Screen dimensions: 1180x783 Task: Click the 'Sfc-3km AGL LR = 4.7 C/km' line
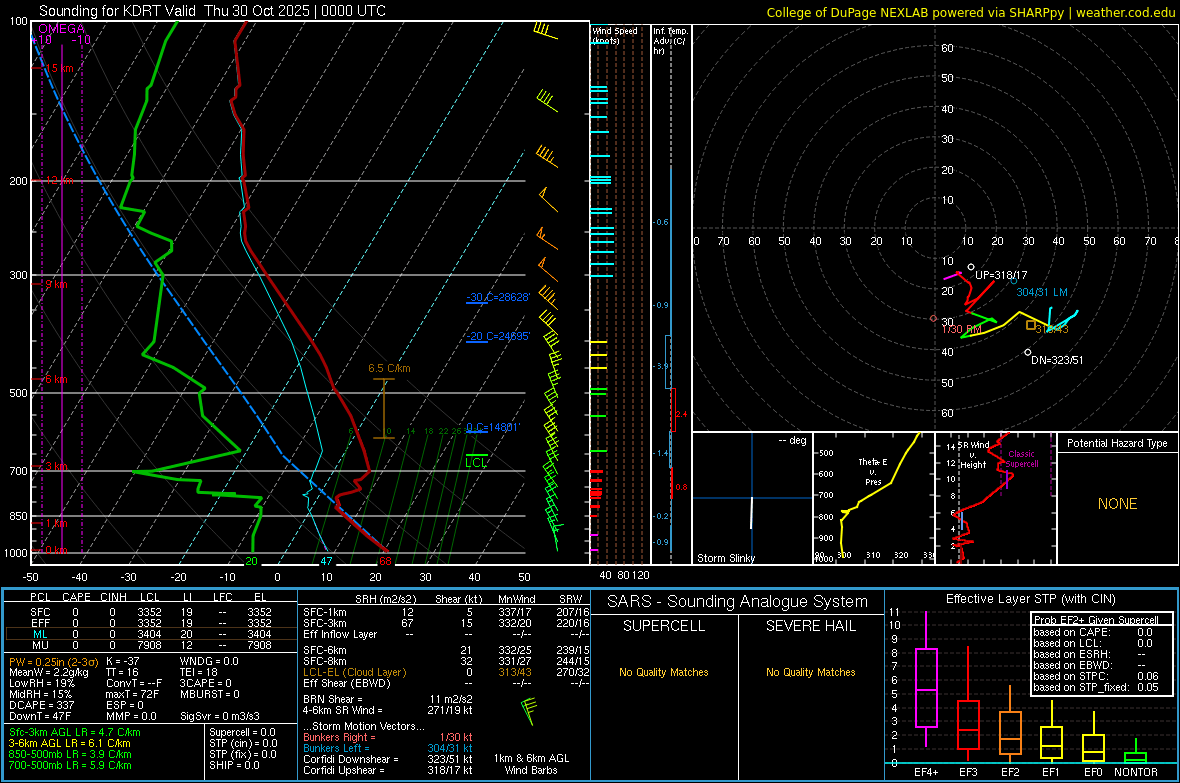75,733
